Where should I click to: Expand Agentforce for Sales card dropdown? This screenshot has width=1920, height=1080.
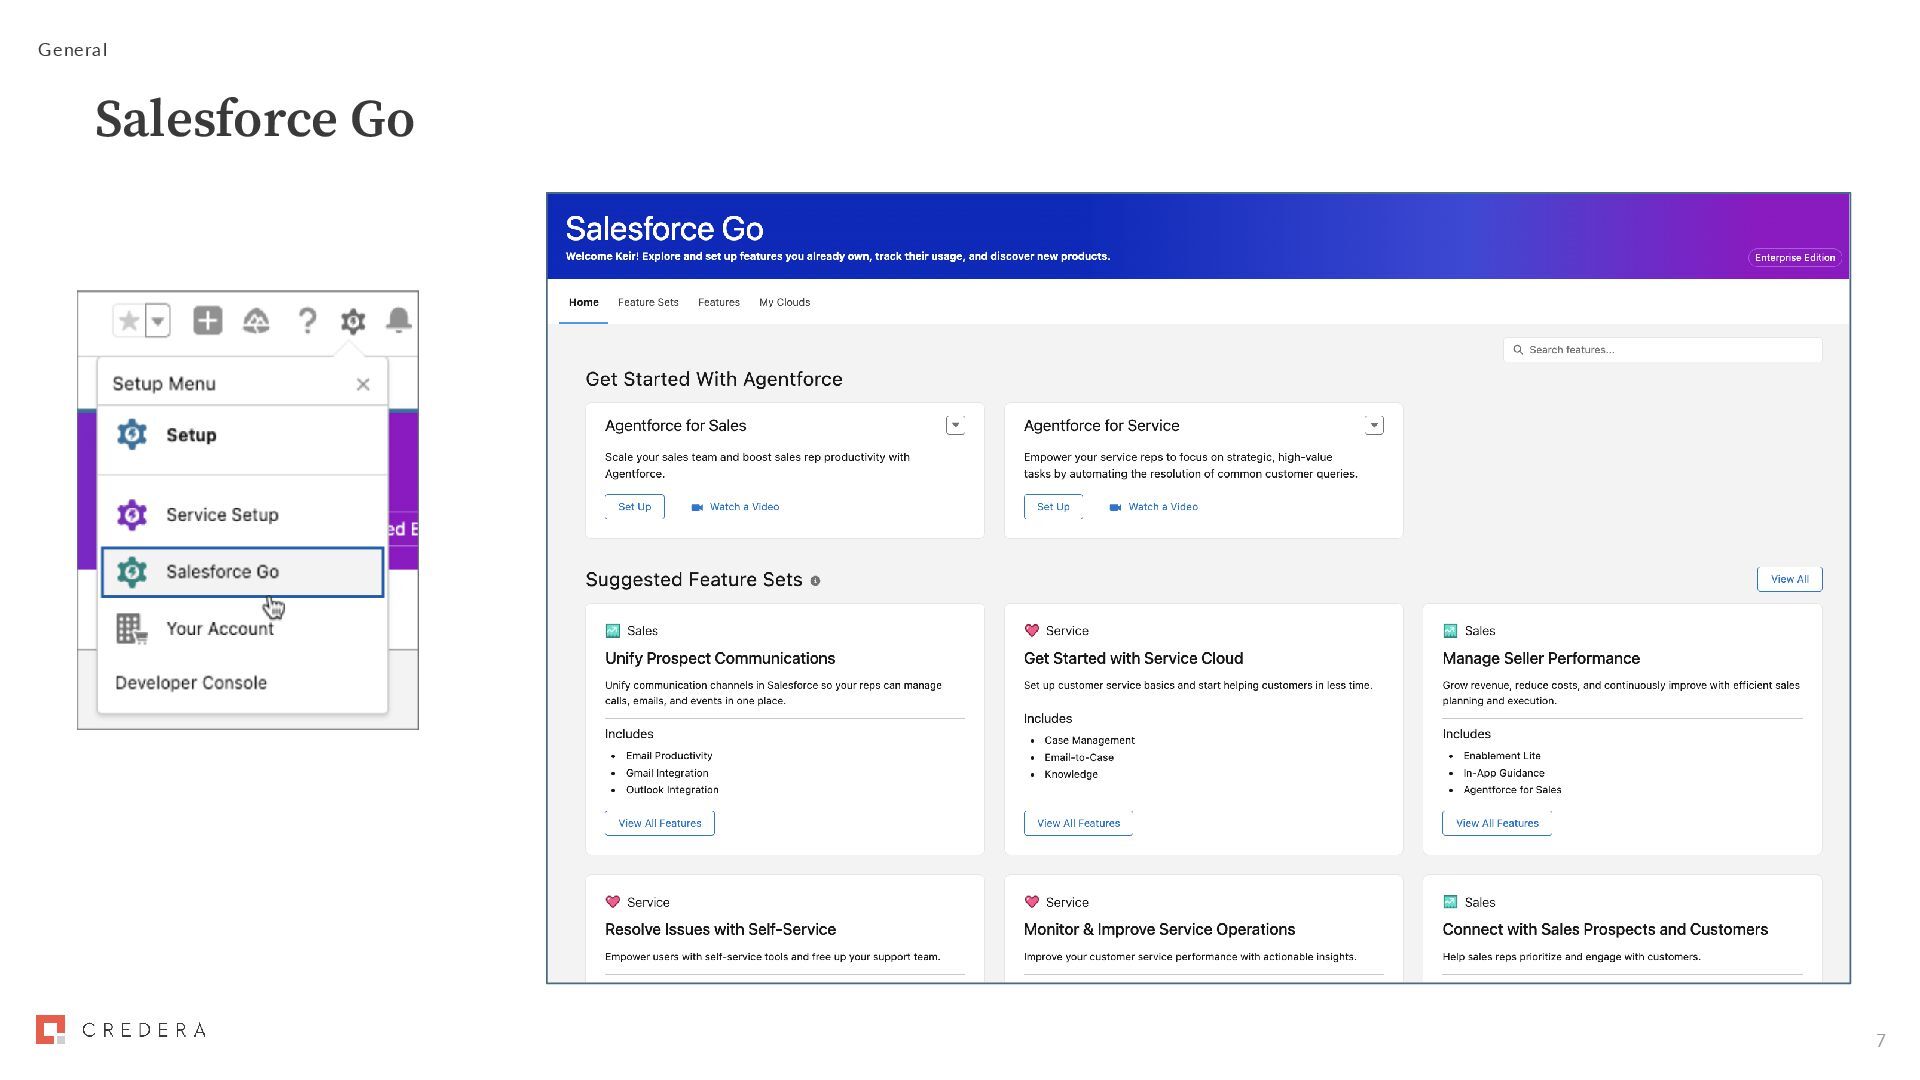click(955, 426)
